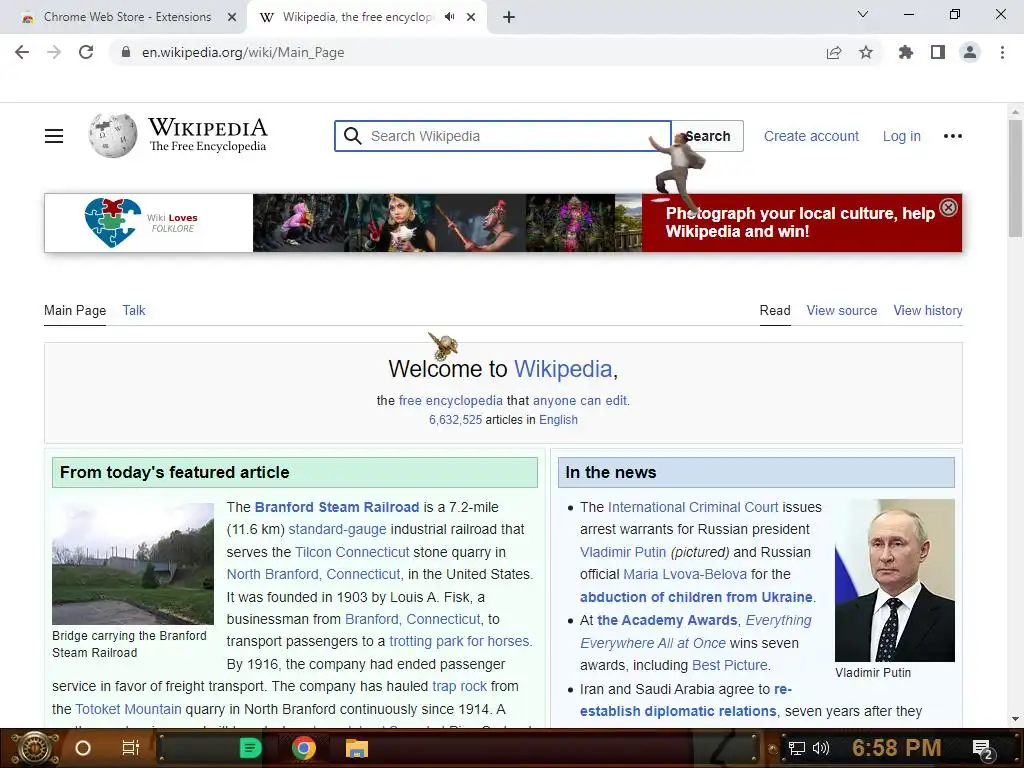Follow the standard-gauge link
The image size is (1024, 768).
coord(338,529)
